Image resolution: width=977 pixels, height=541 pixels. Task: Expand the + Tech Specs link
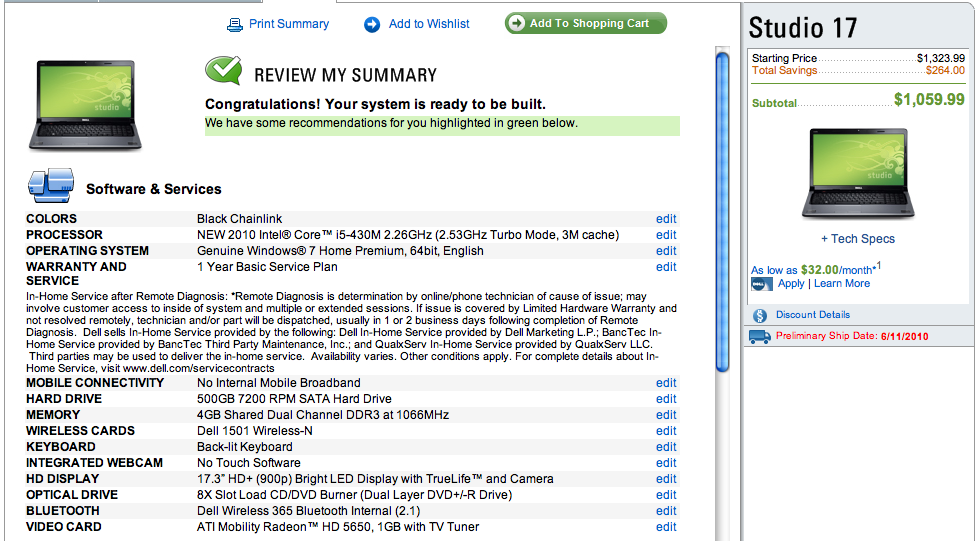click(857, 239)
